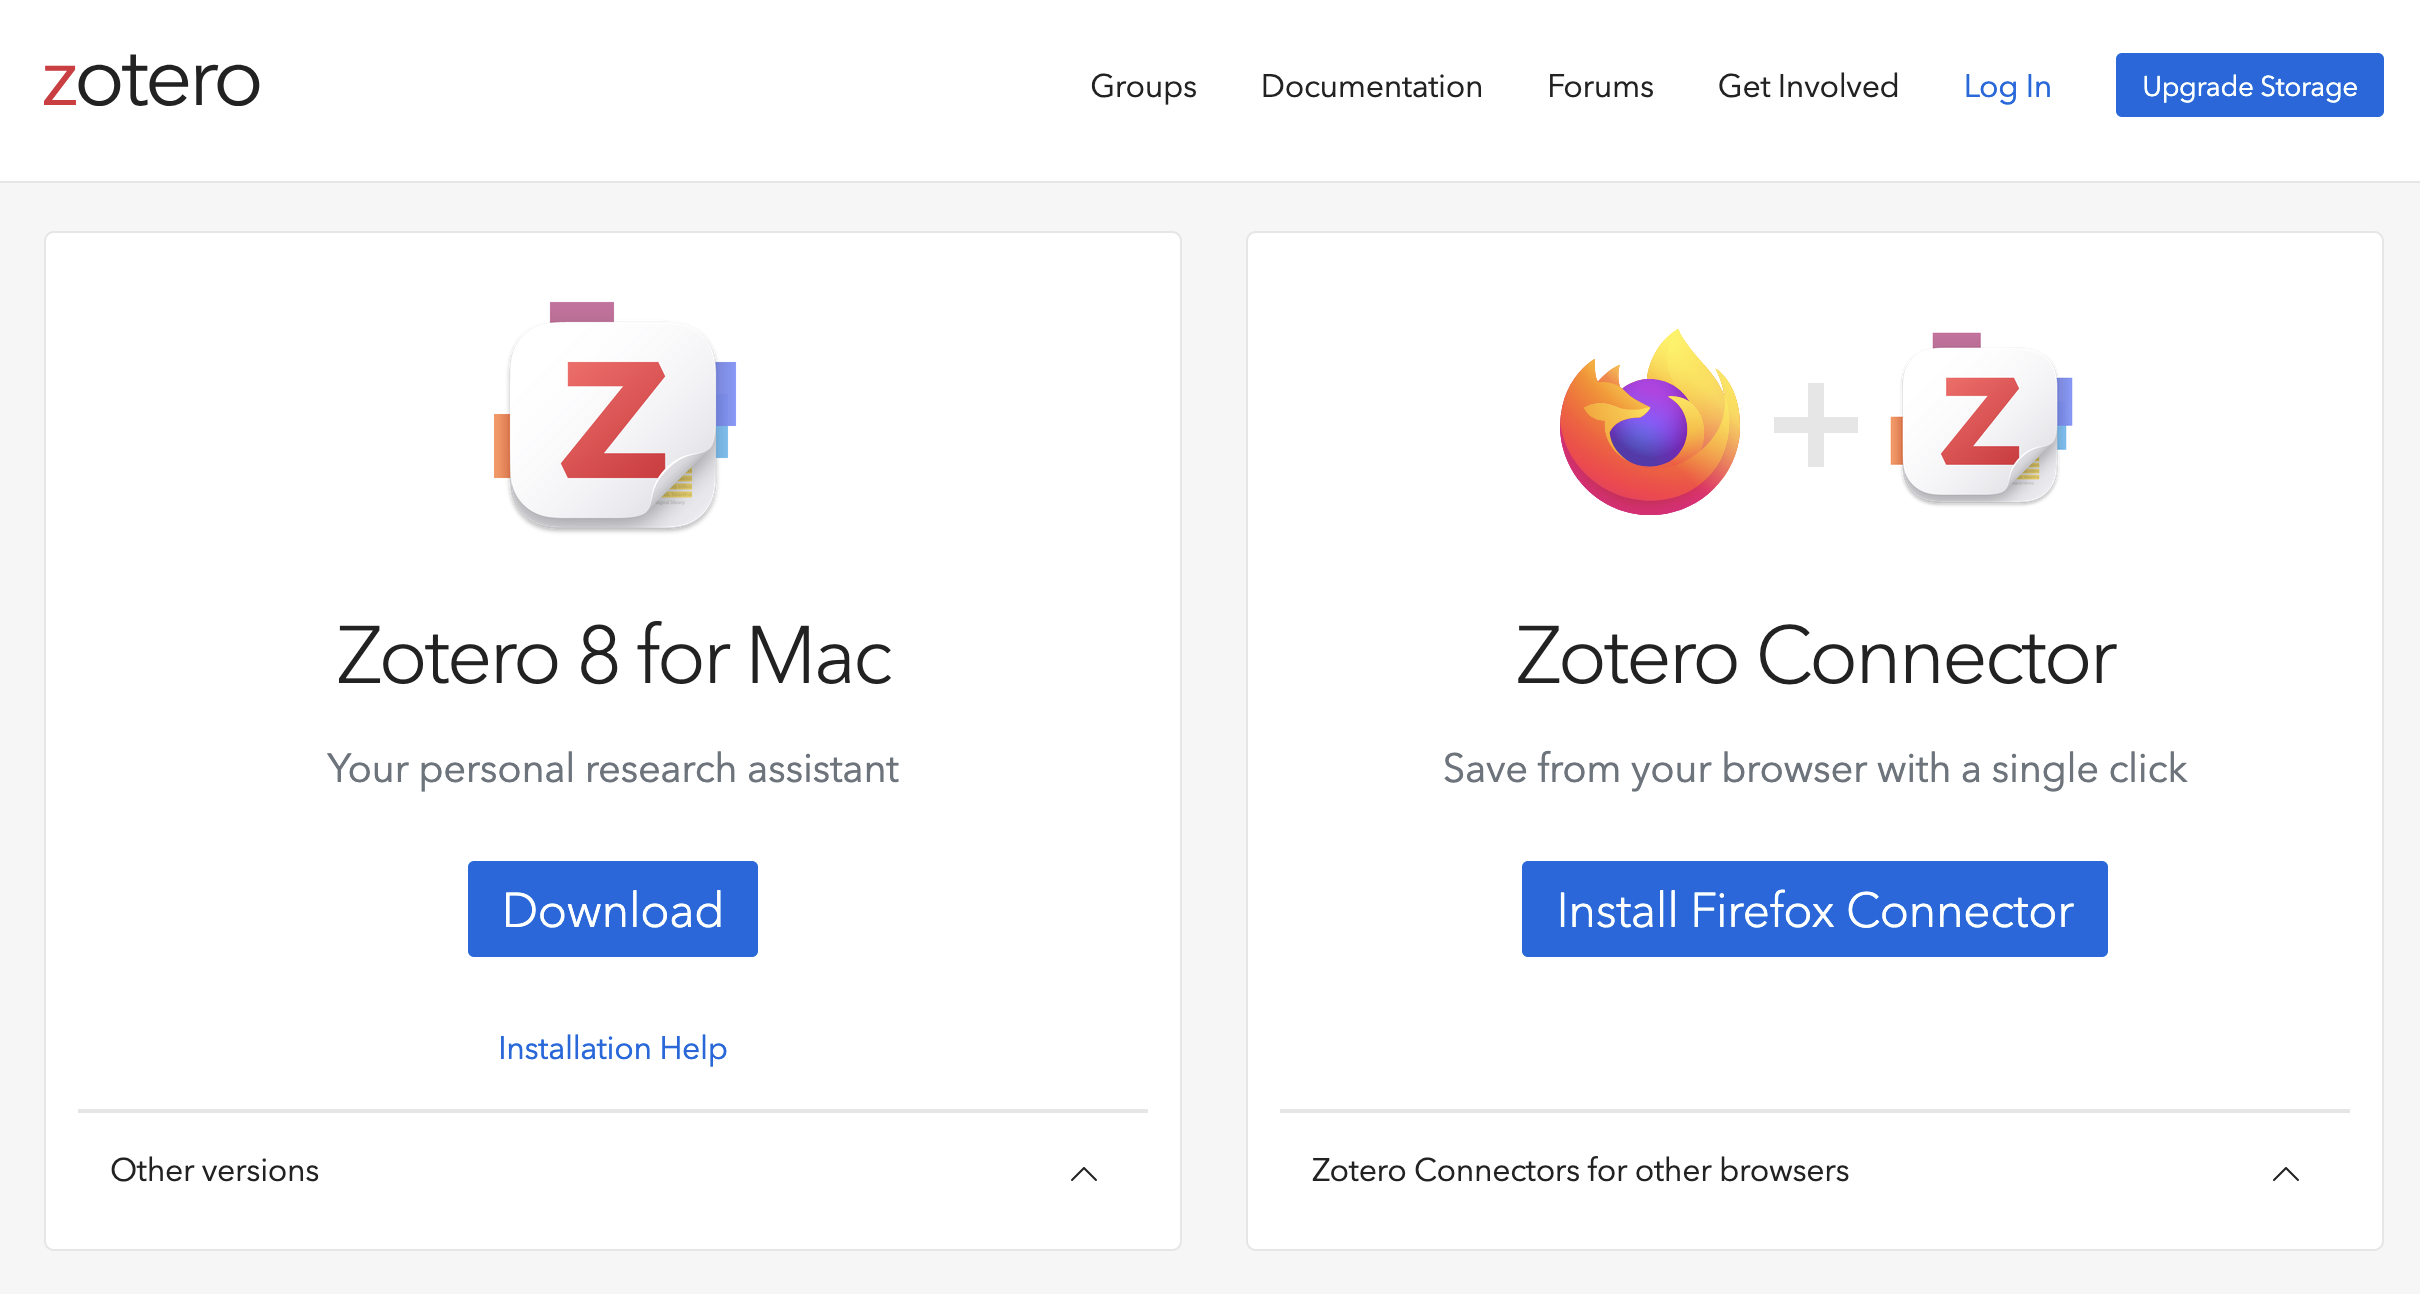This screenshot has height=1294, width=2420.
Task: Go to Documentation in navigation
Action: point(1371,86)
